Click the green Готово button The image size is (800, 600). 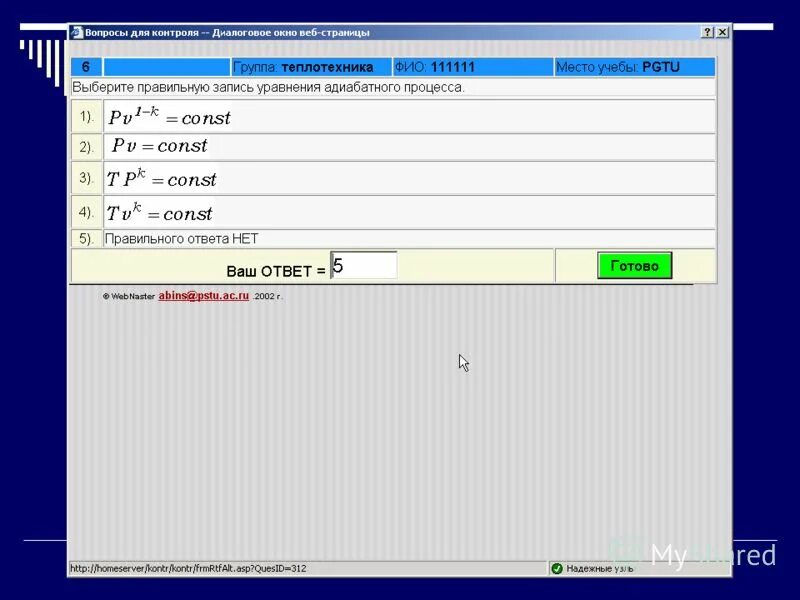pos(634,265)
